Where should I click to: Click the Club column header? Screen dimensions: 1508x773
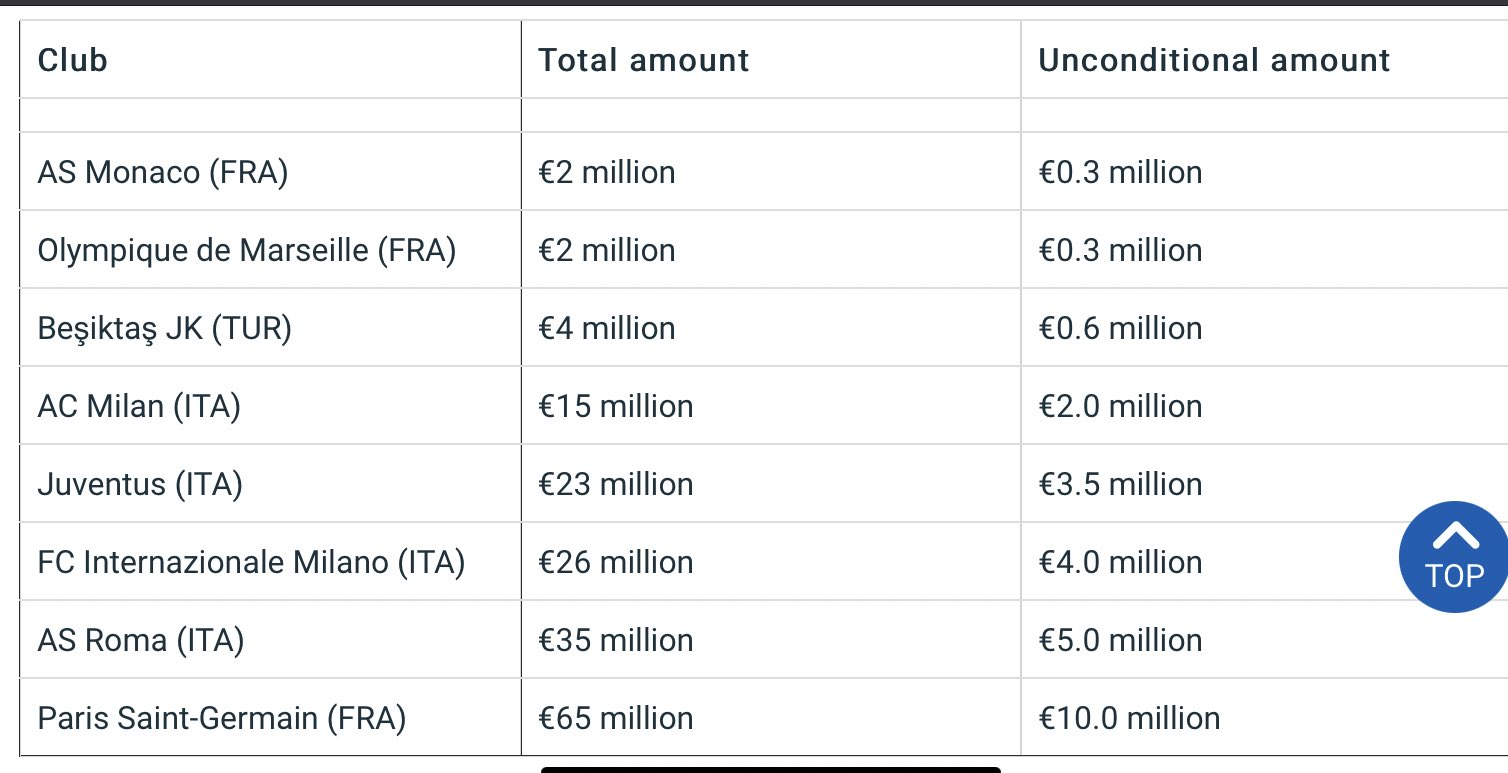[72, 60]
